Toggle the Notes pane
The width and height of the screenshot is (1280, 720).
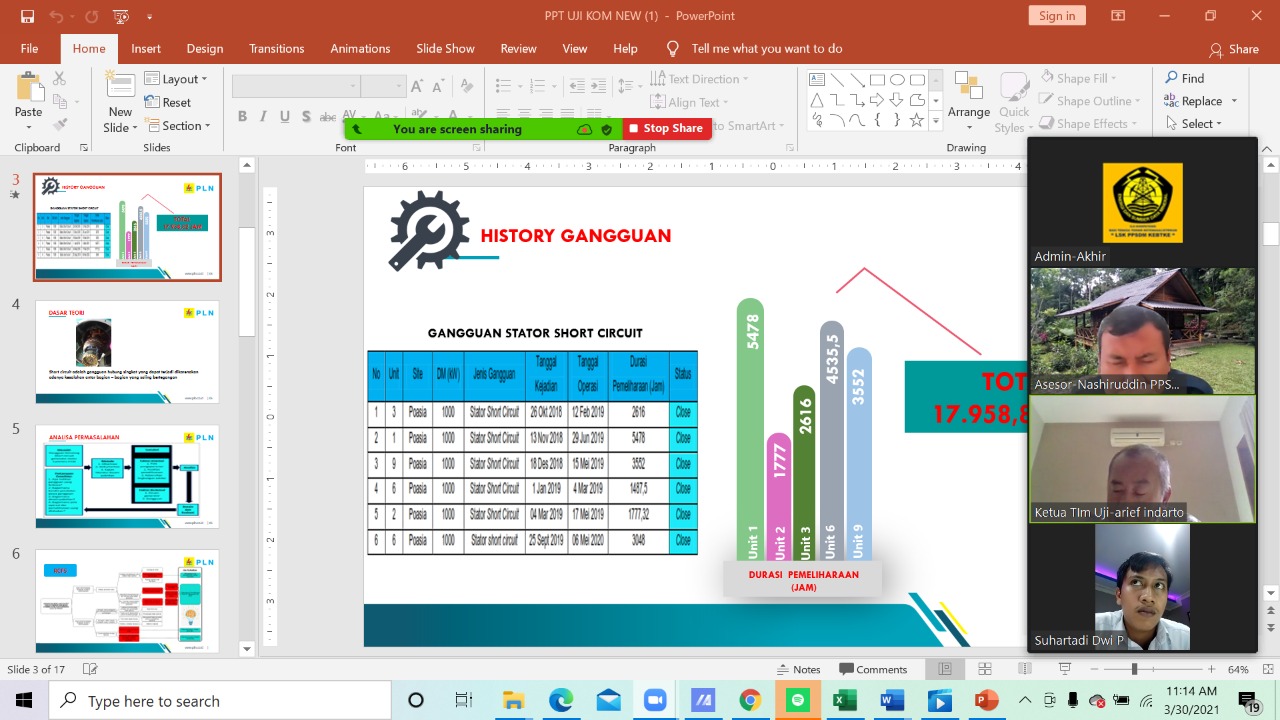pyautogui.click(x=799, y=669)
